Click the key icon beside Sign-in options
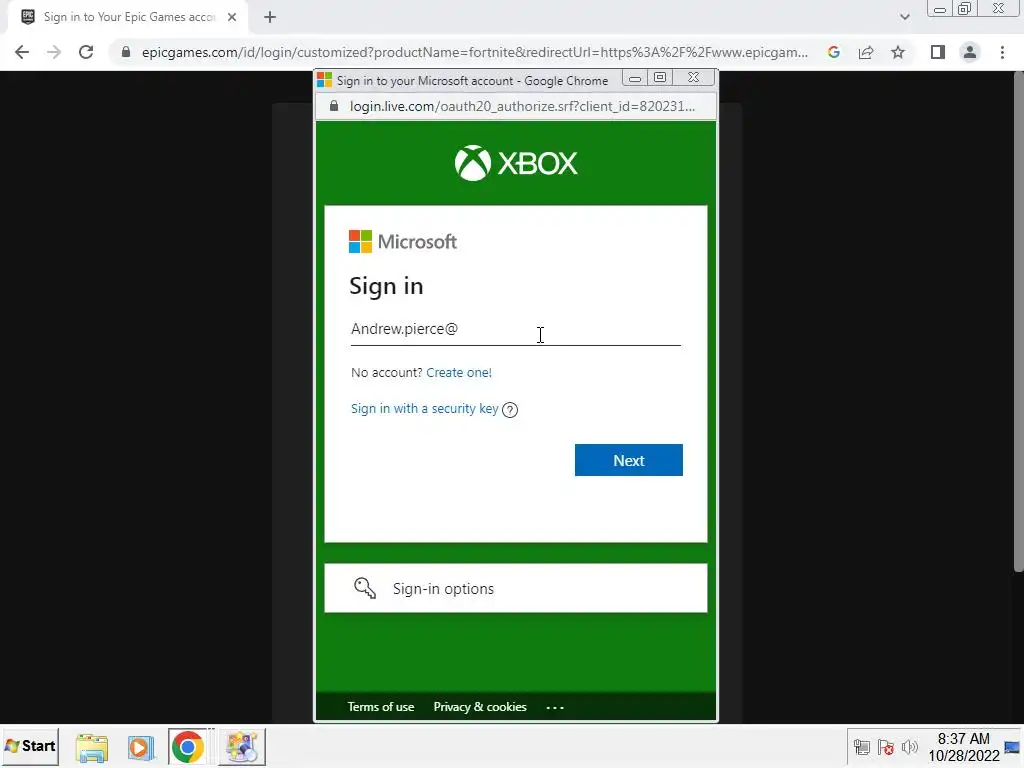The image size is (1024, 768). click(x=365, y=588)
